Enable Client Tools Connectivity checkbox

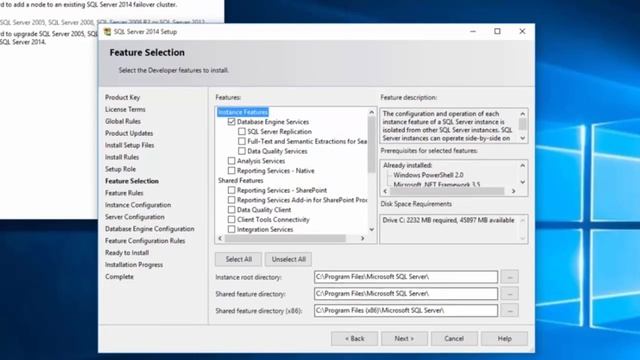[231, 220]
